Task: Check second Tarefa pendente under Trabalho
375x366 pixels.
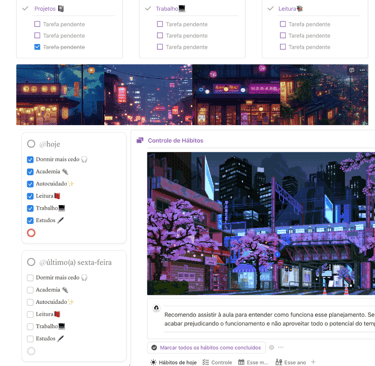Action: 160,35
